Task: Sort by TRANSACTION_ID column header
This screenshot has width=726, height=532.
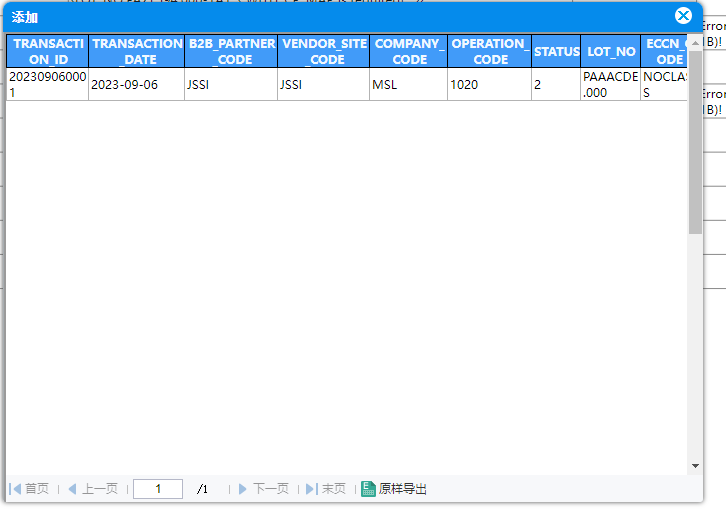Action: [x=48, y=51]
